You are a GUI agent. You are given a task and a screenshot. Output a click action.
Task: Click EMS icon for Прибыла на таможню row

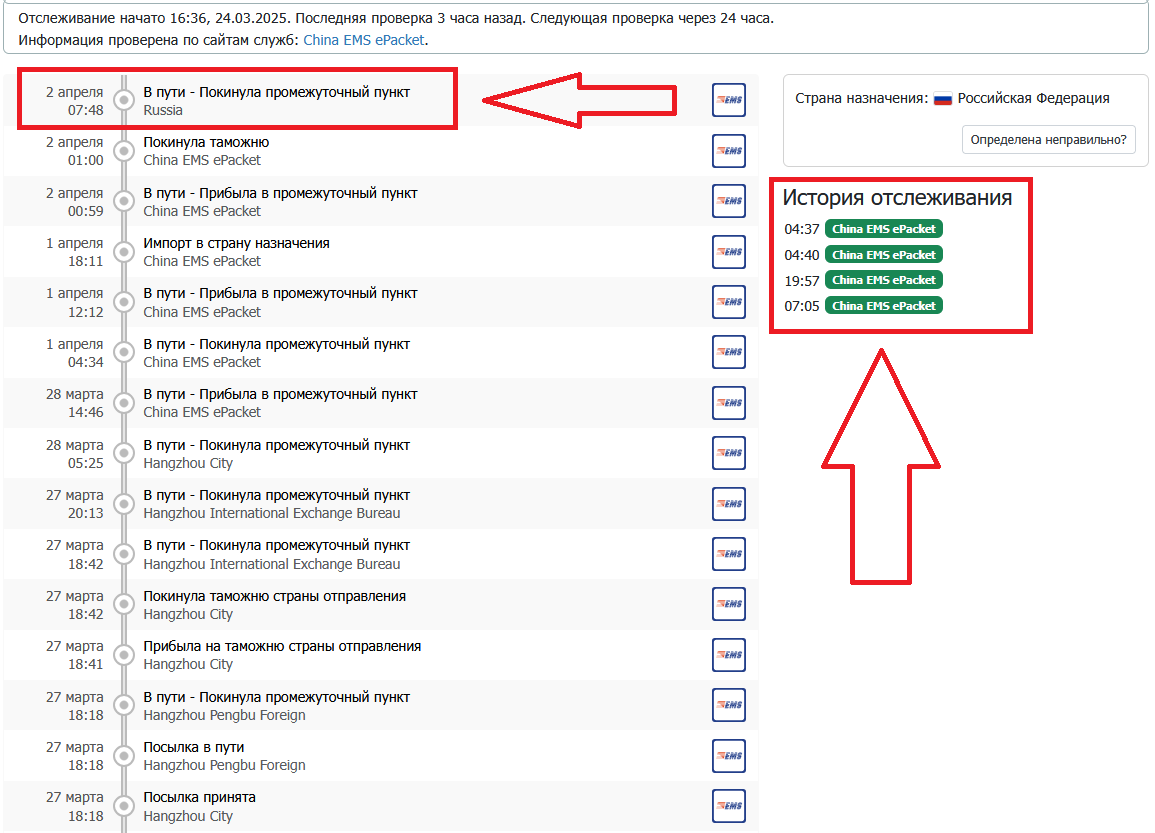tap(729, 655)
